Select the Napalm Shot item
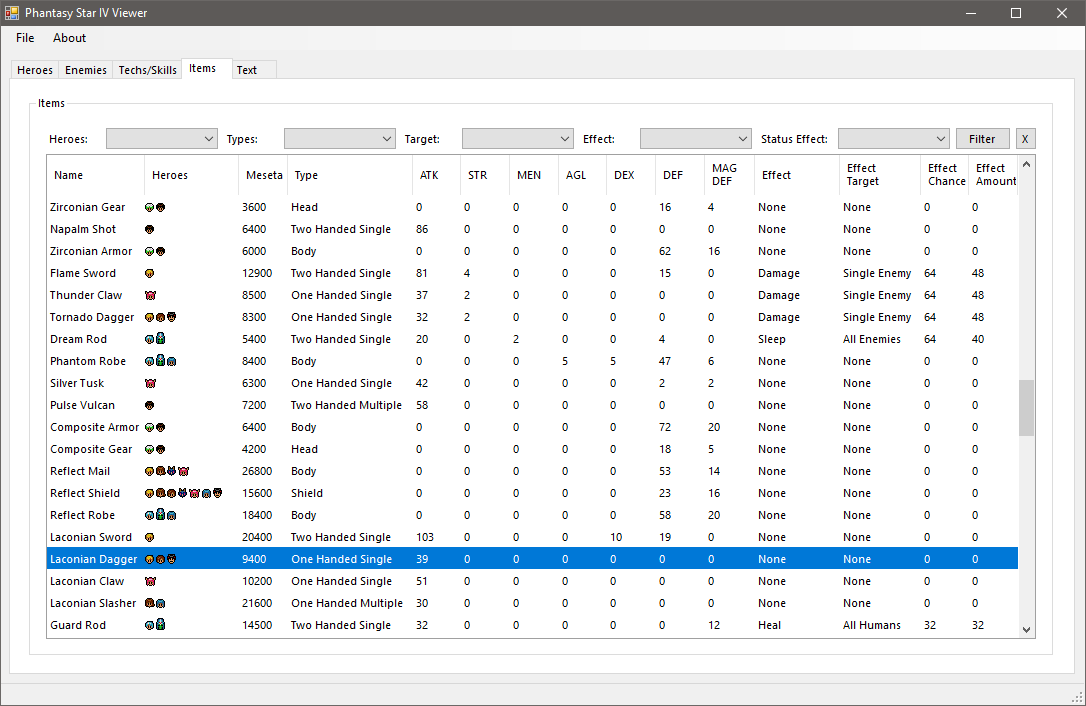 532,229
